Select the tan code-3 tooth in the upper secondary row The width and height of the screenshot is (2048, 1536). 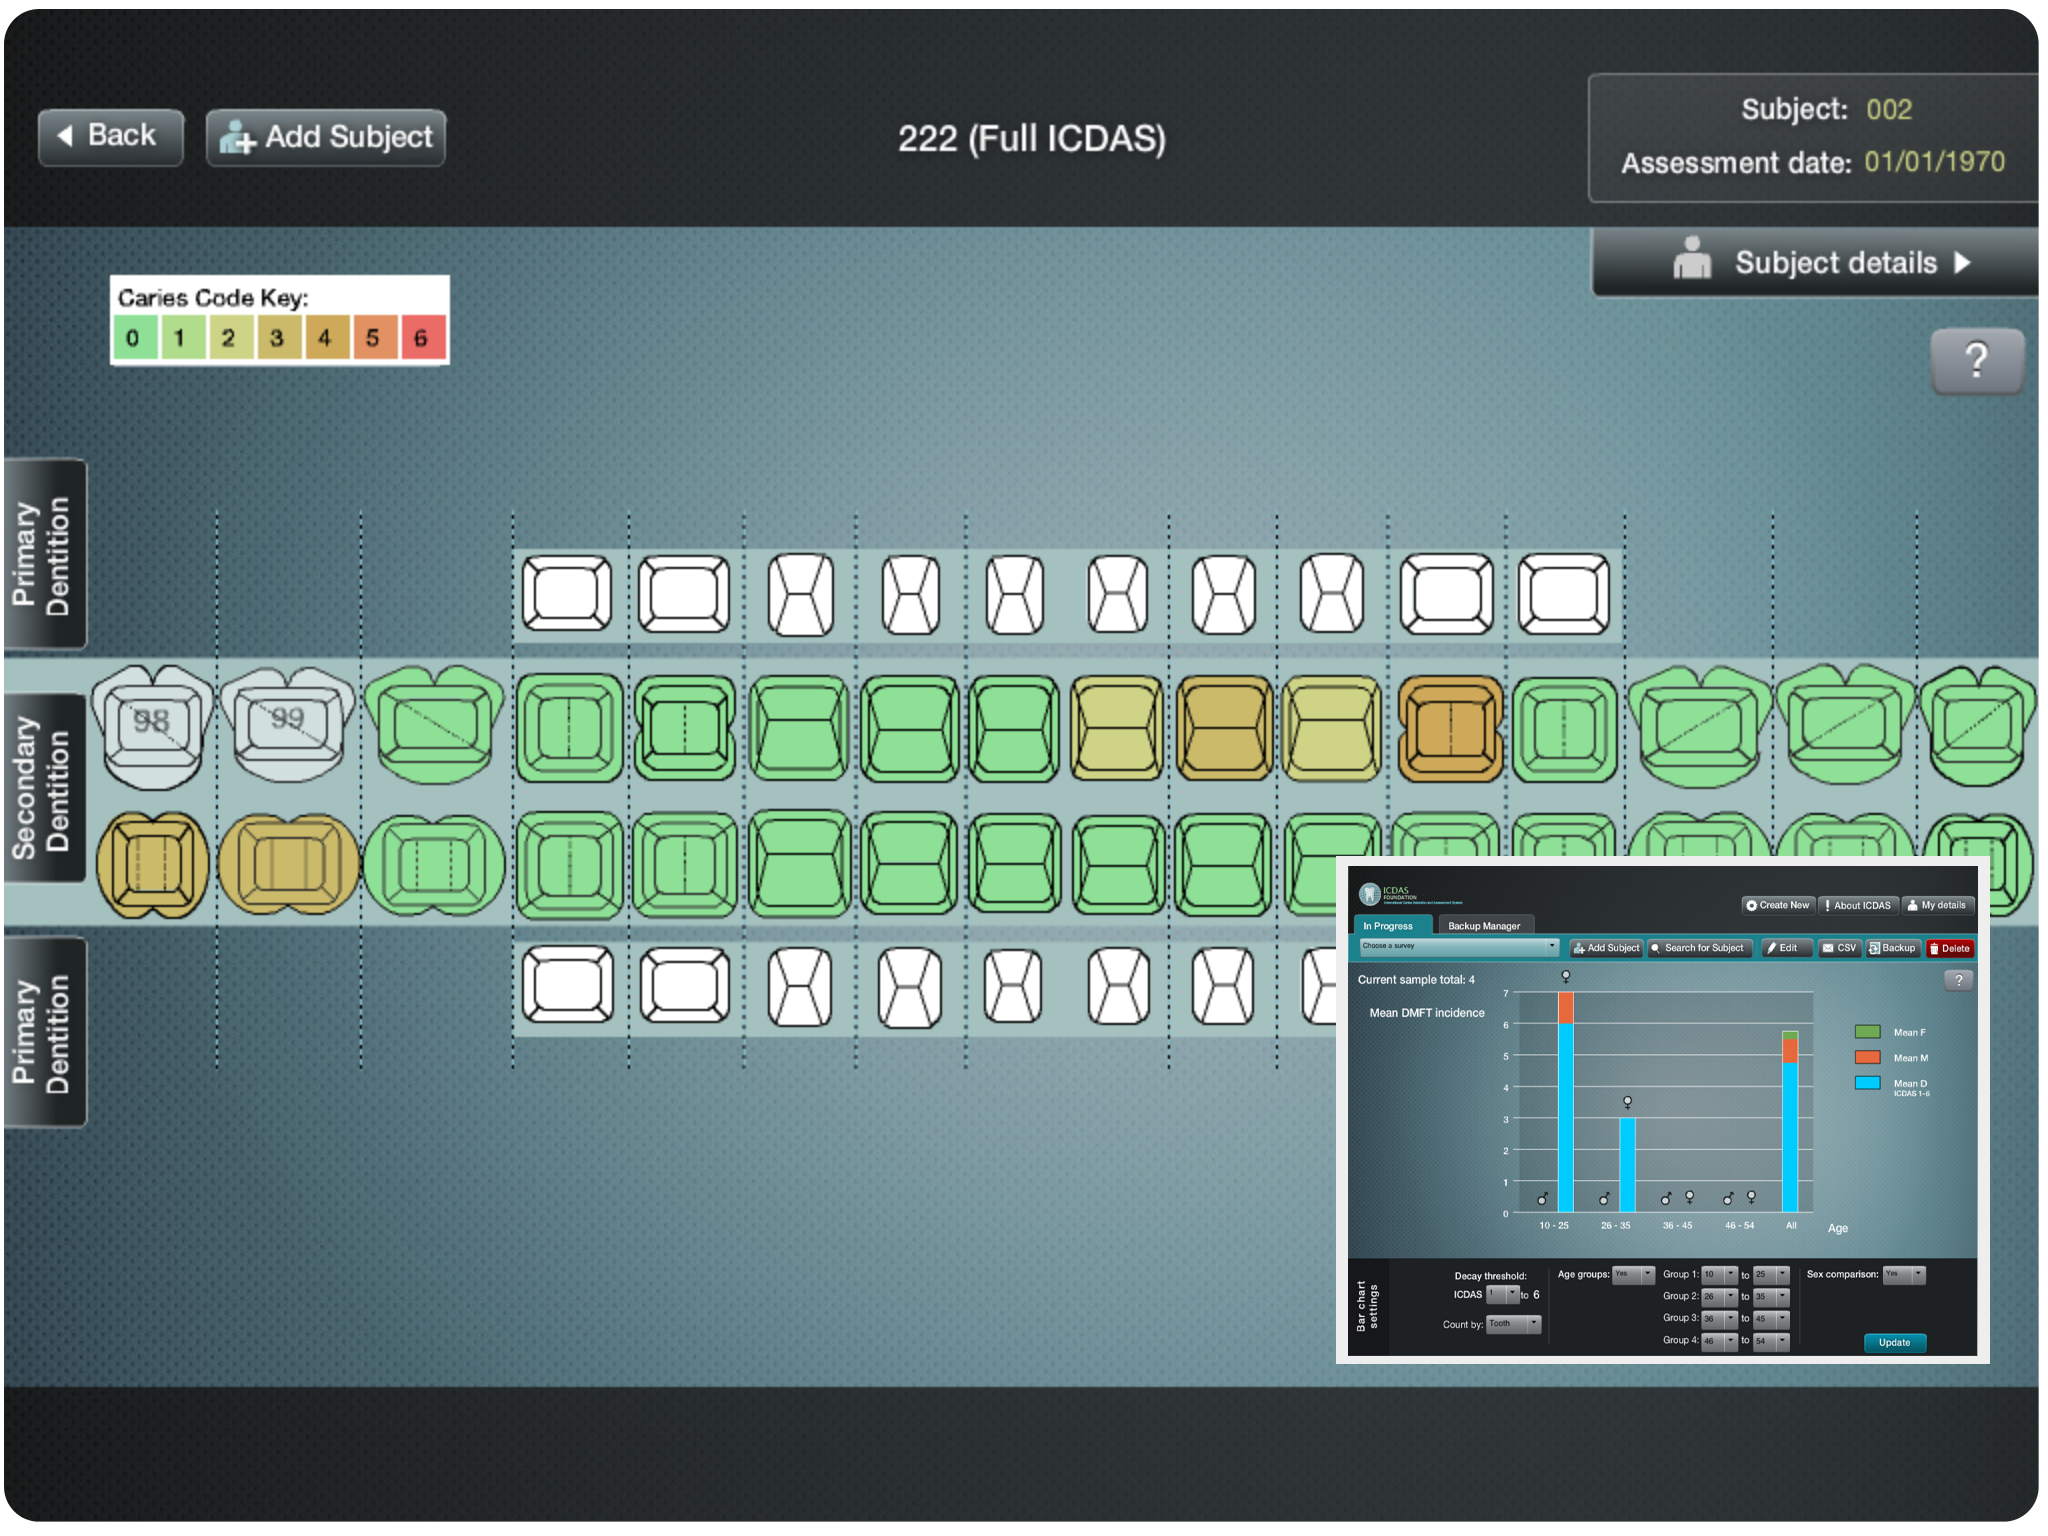[x=1224, y=728]
